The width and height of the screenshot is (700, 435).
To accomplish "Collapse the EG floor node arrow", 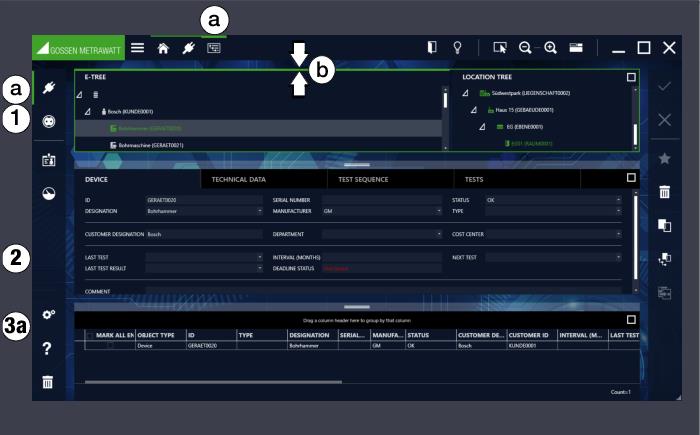I will pyautogui.click(x=482, y=127).
